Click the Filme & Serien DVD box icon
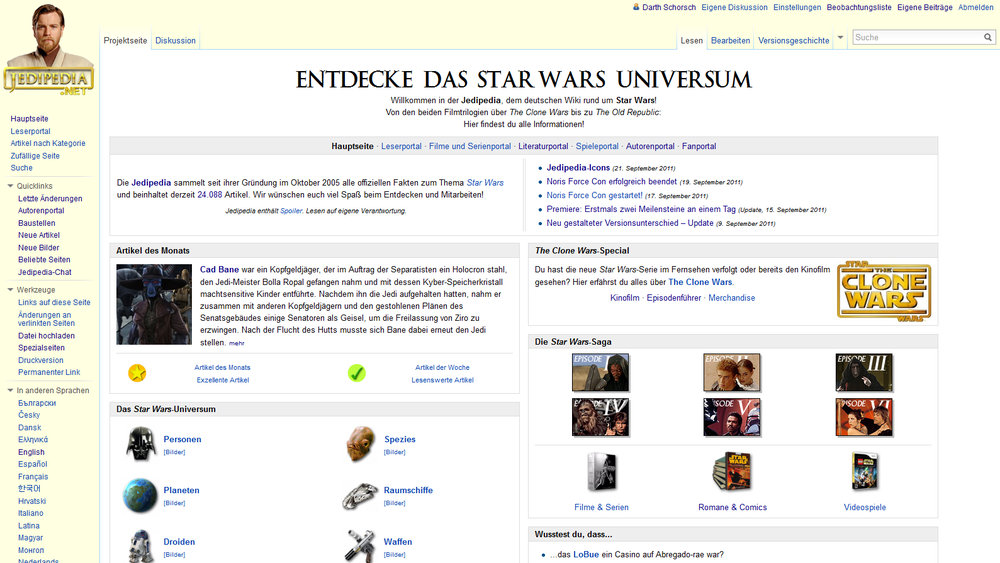The width and height of the screenshot is (1000, 563). coord(601,472)
